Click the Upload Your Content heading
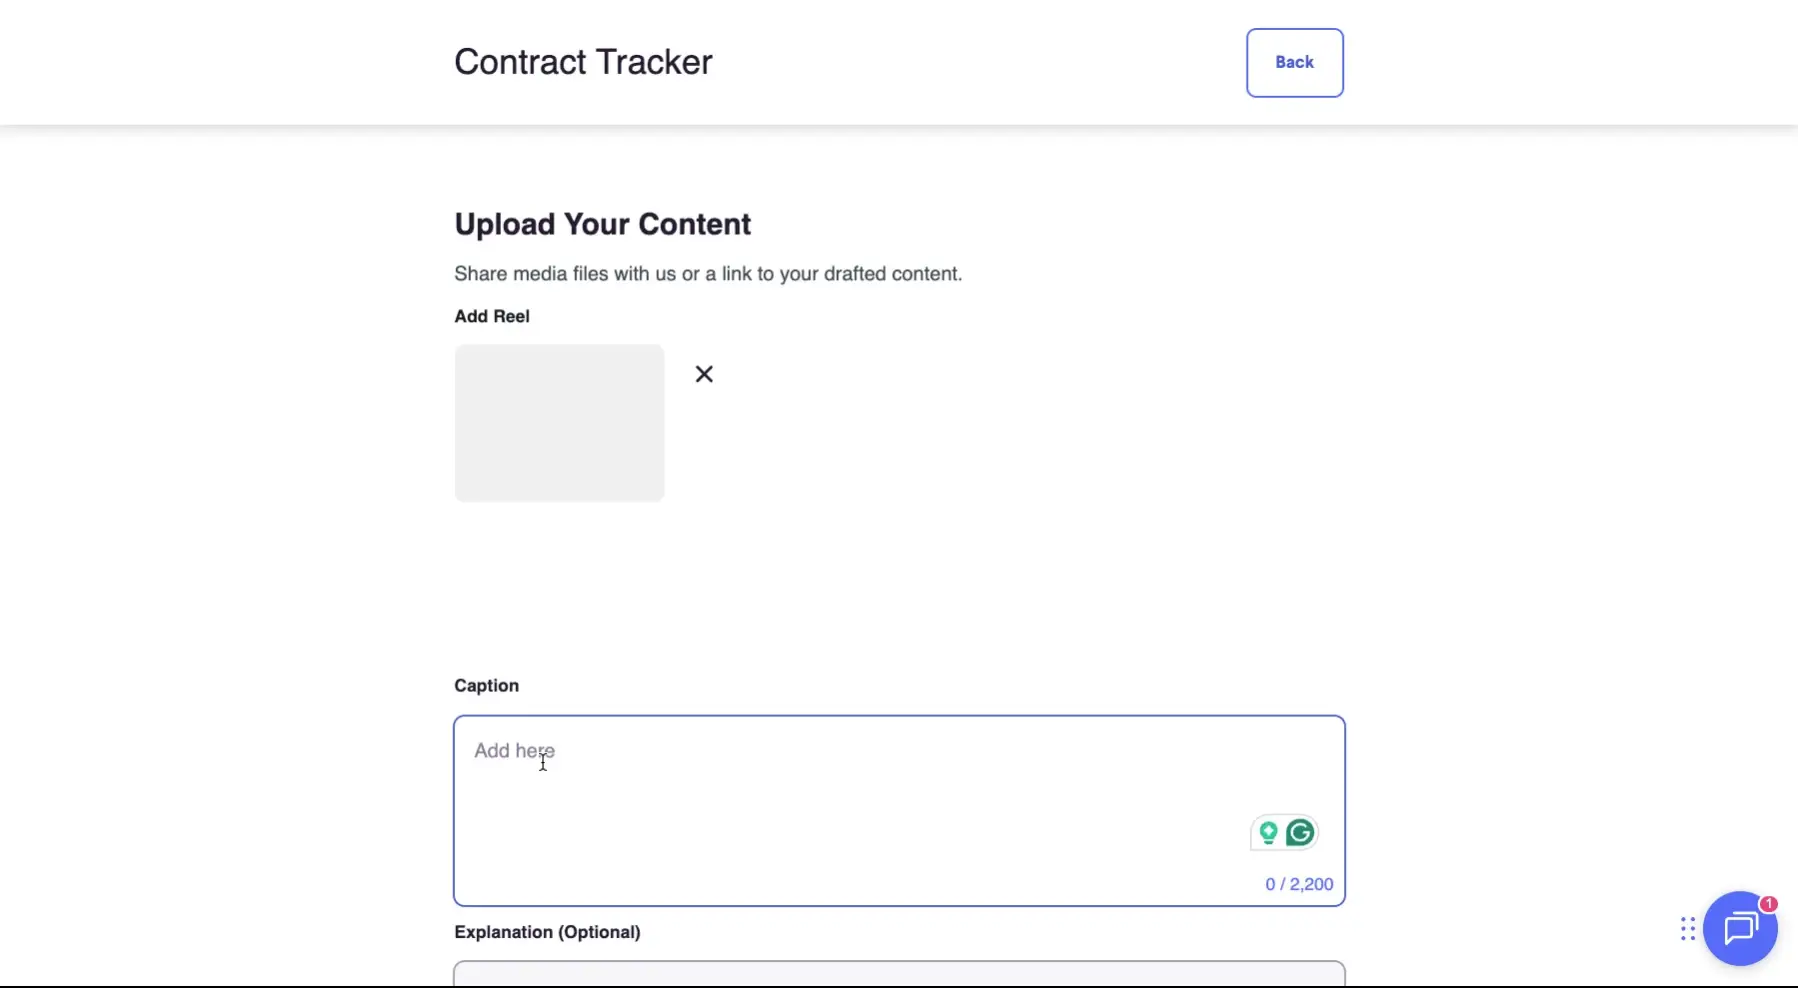 pyautogui.click(x=602, y=223)
